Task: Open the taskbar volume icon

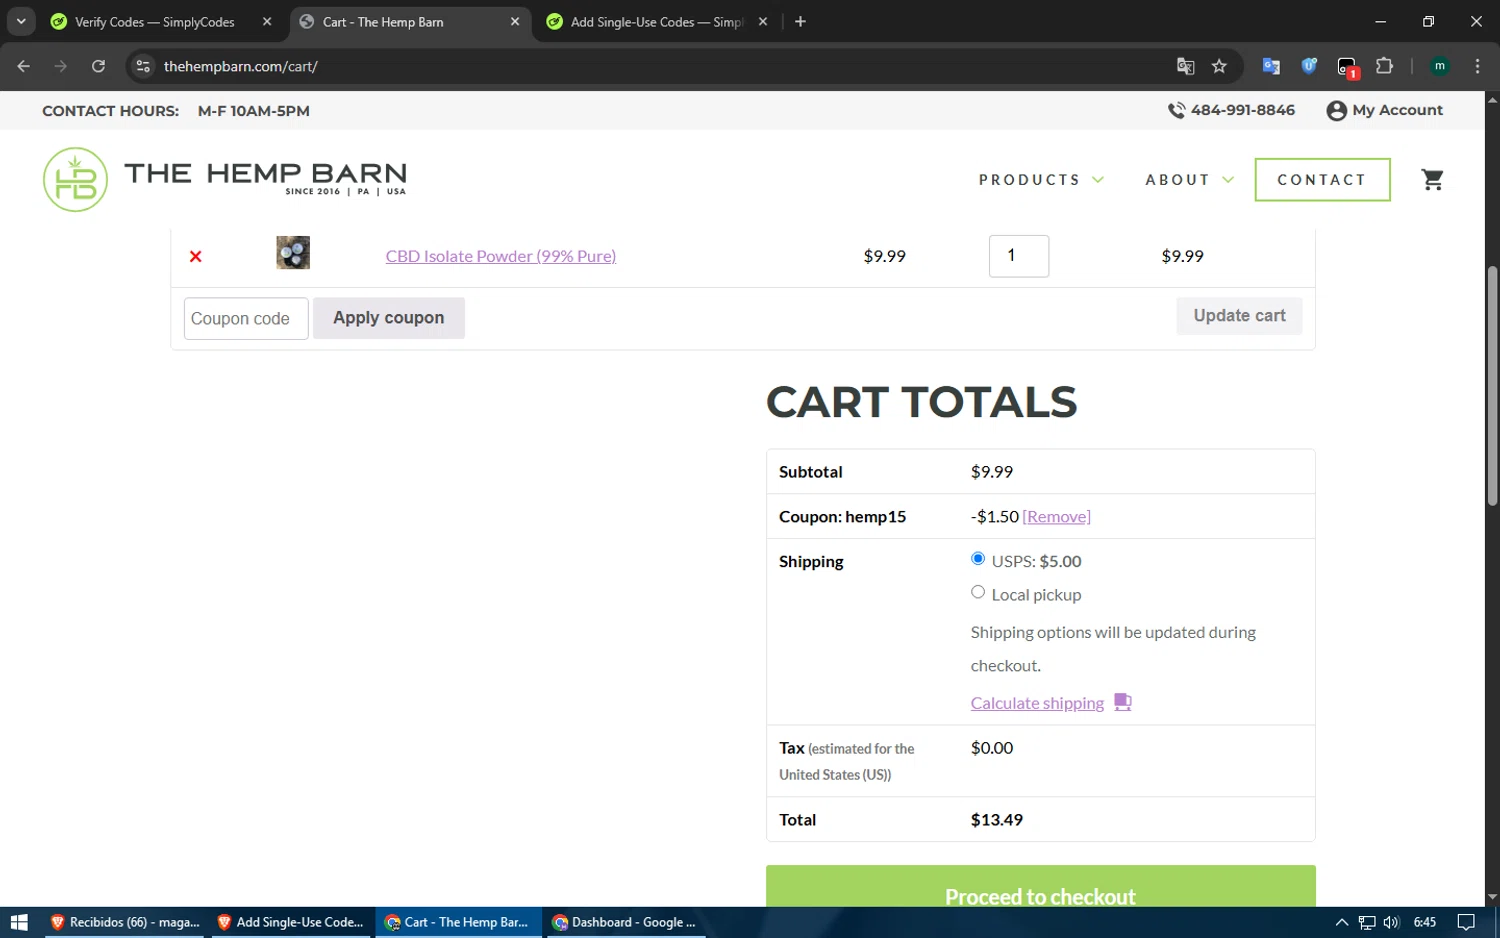Action: point(1392,922)
